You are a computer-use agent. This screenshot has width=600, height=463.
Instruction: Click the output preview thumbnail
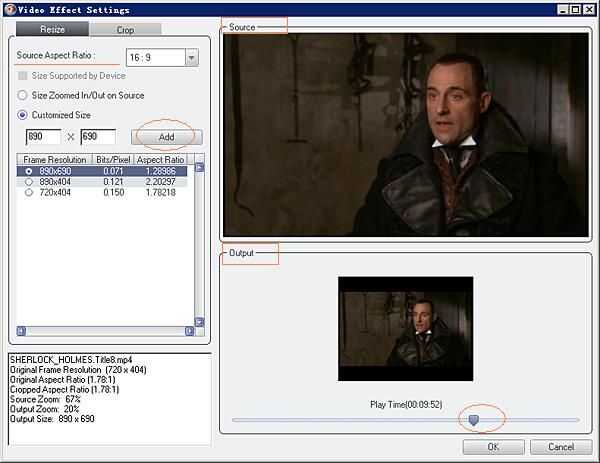point(406,329)
